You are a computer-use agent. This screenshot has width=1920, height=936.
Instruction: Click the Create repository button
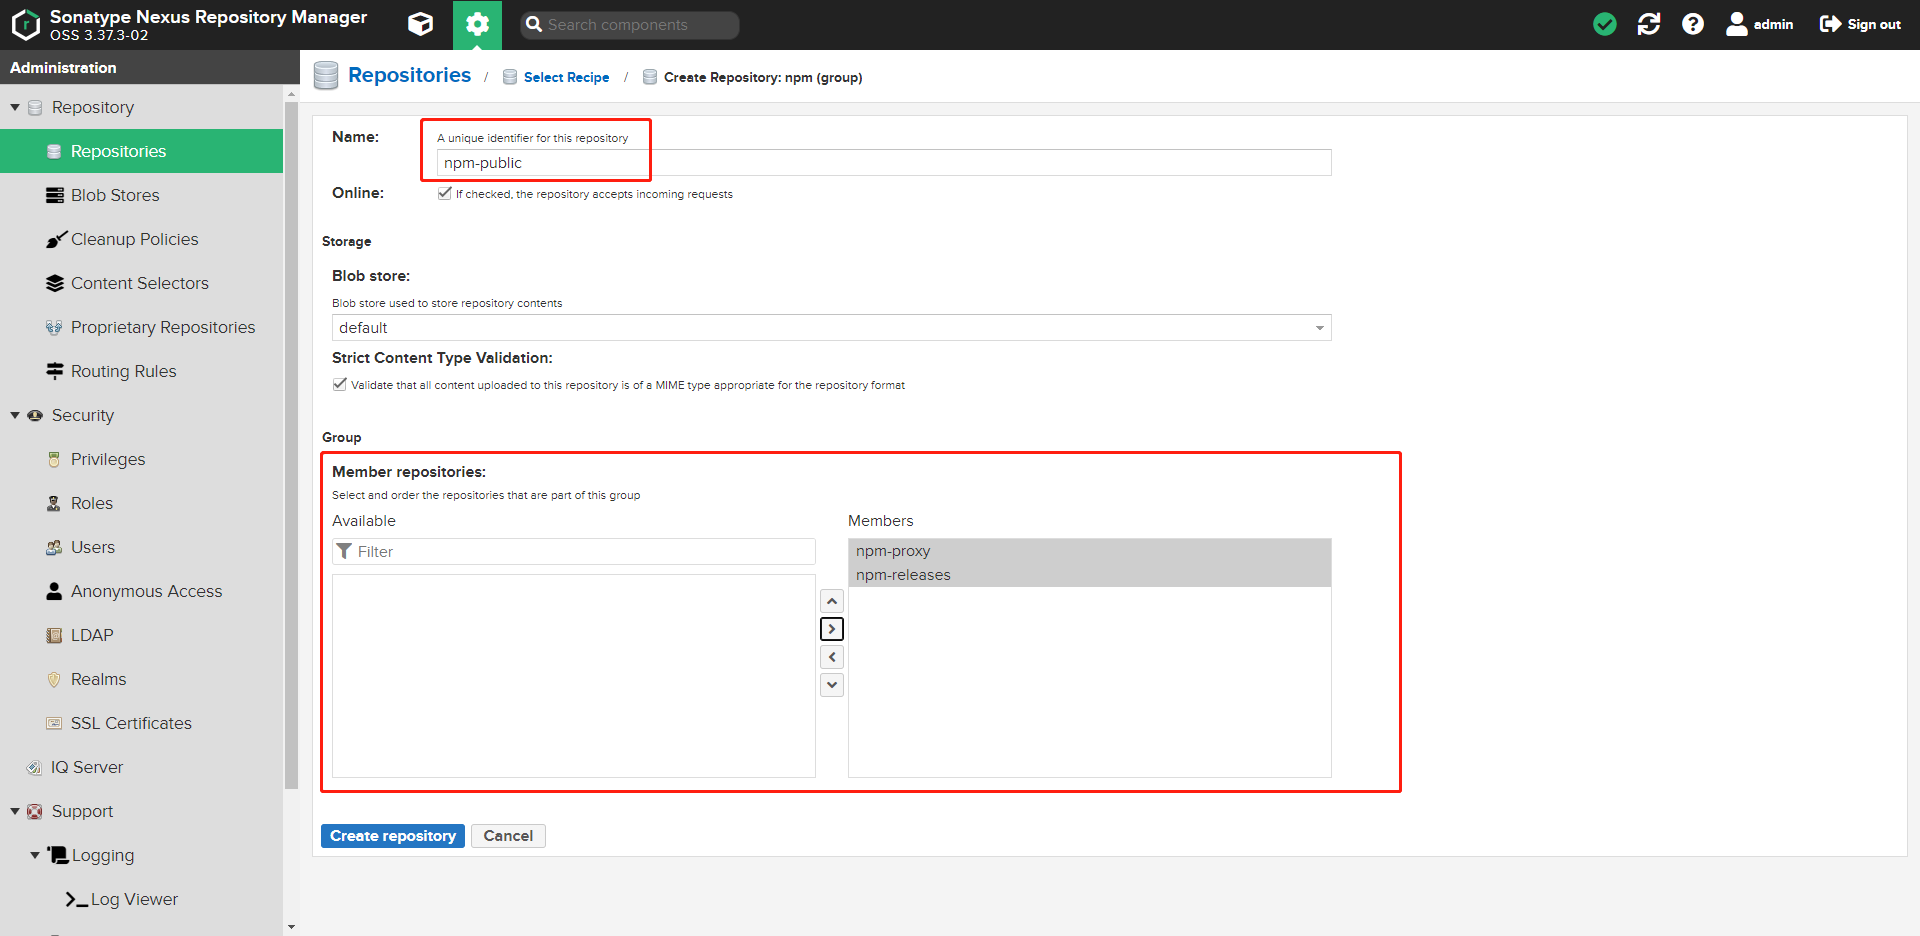[x=393, y=836]
